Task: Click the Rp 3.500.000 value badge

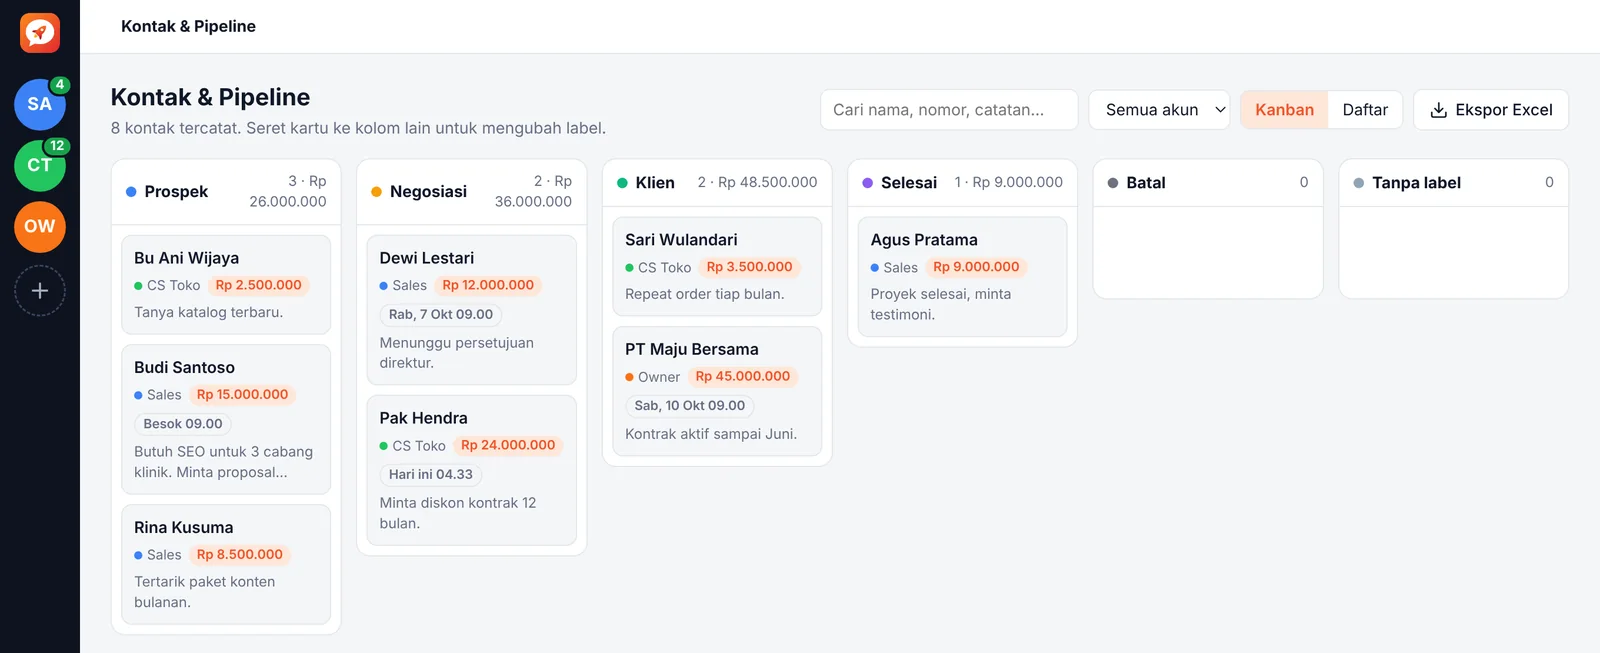Action: tap(749, 267)
